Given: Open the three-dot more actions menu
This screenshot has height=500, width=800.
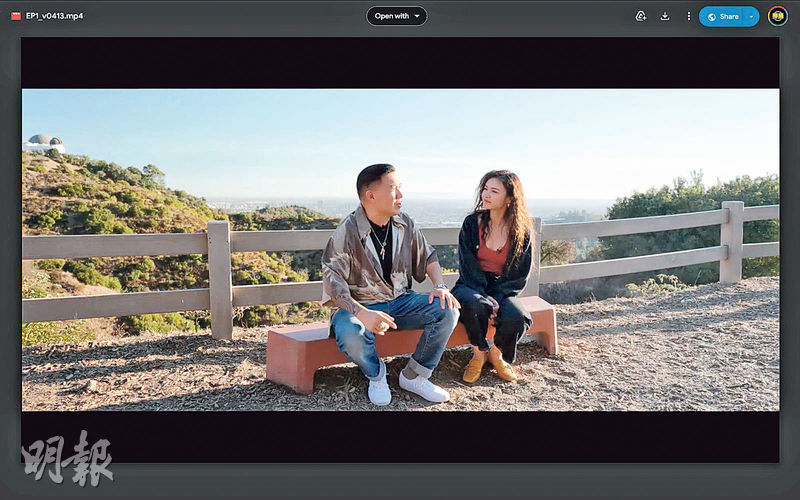Looking at the screenshot, I should (688, 16).
